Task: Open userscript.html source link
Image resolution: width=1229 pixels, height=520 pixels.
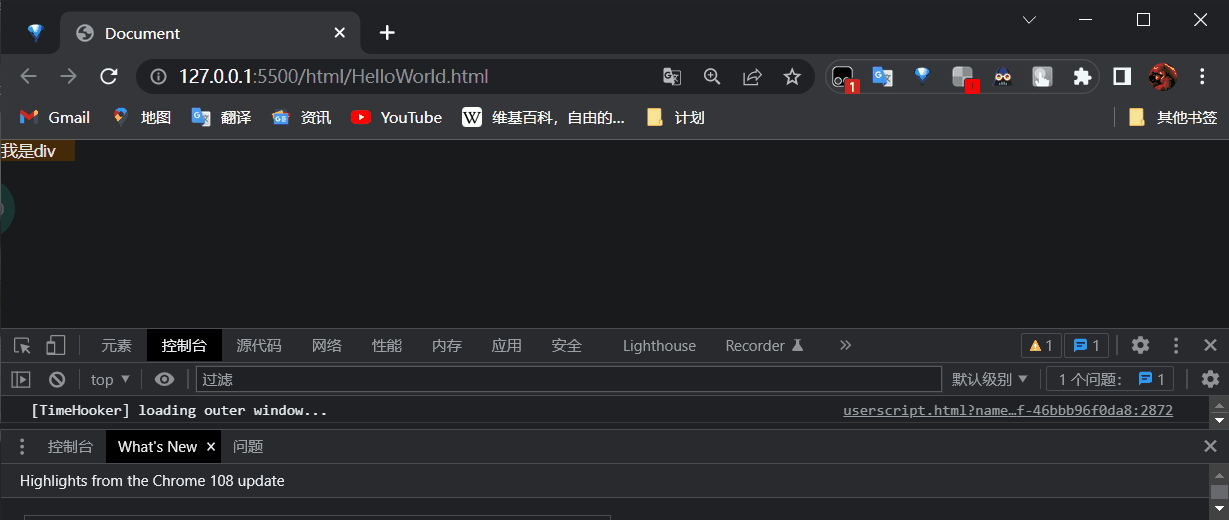Action: pos(1008,410)
